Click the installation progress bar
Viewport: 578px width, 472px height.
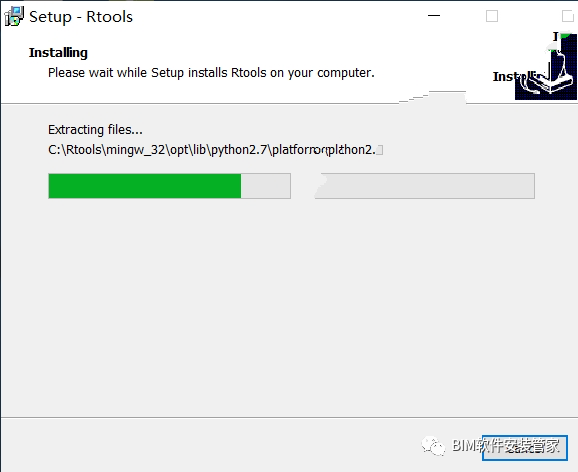click(291, 186)
